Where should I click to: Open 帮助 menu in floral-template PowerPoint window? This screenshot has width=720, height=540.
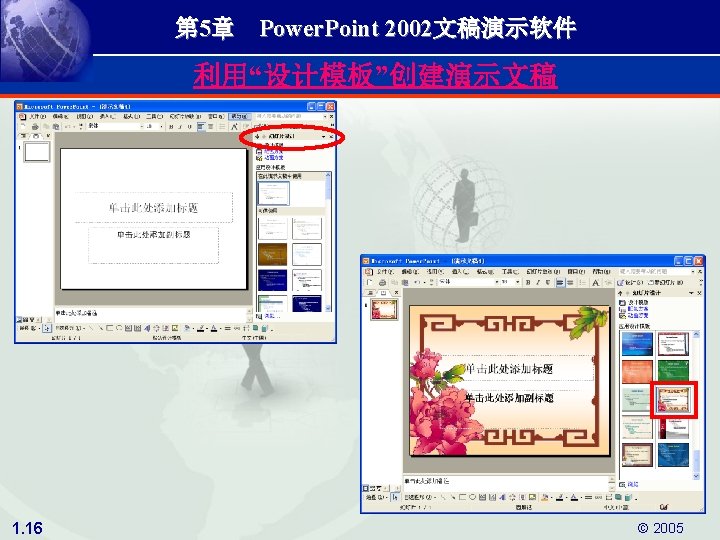tap(602, 272)
